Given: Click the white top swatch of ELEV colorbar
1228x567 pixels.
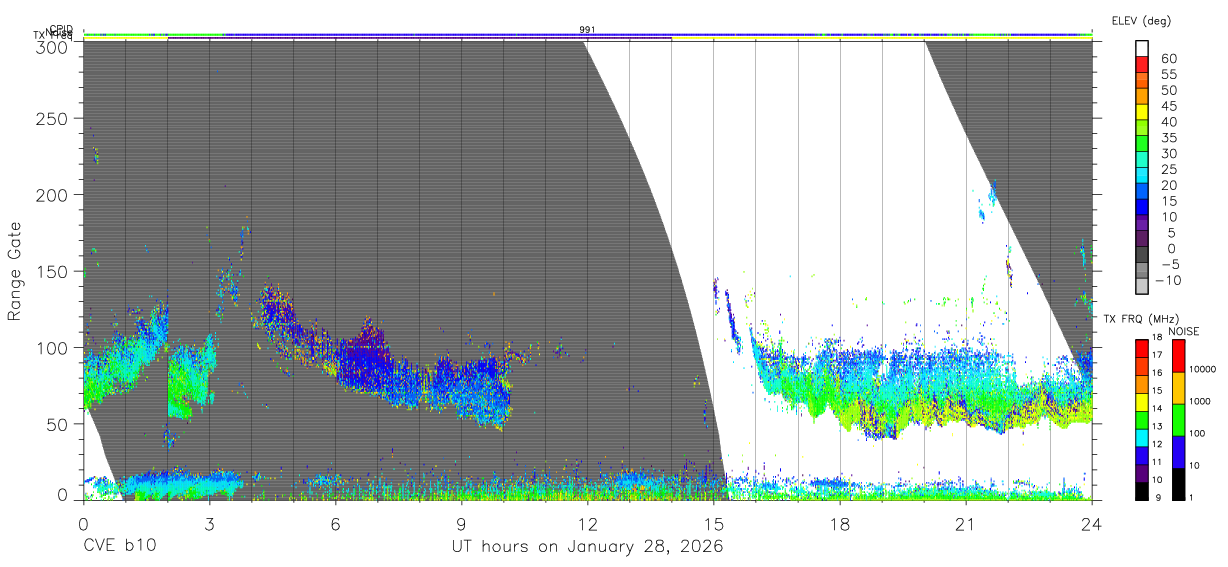Looking at the screenshot, I should point(1142,49).
